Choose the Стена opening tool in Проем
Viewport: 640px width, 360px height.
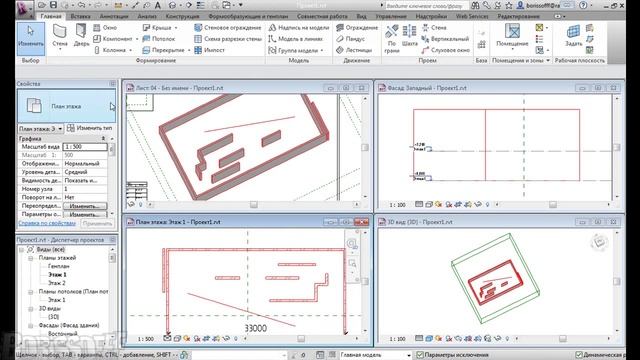tap(434, 27)
